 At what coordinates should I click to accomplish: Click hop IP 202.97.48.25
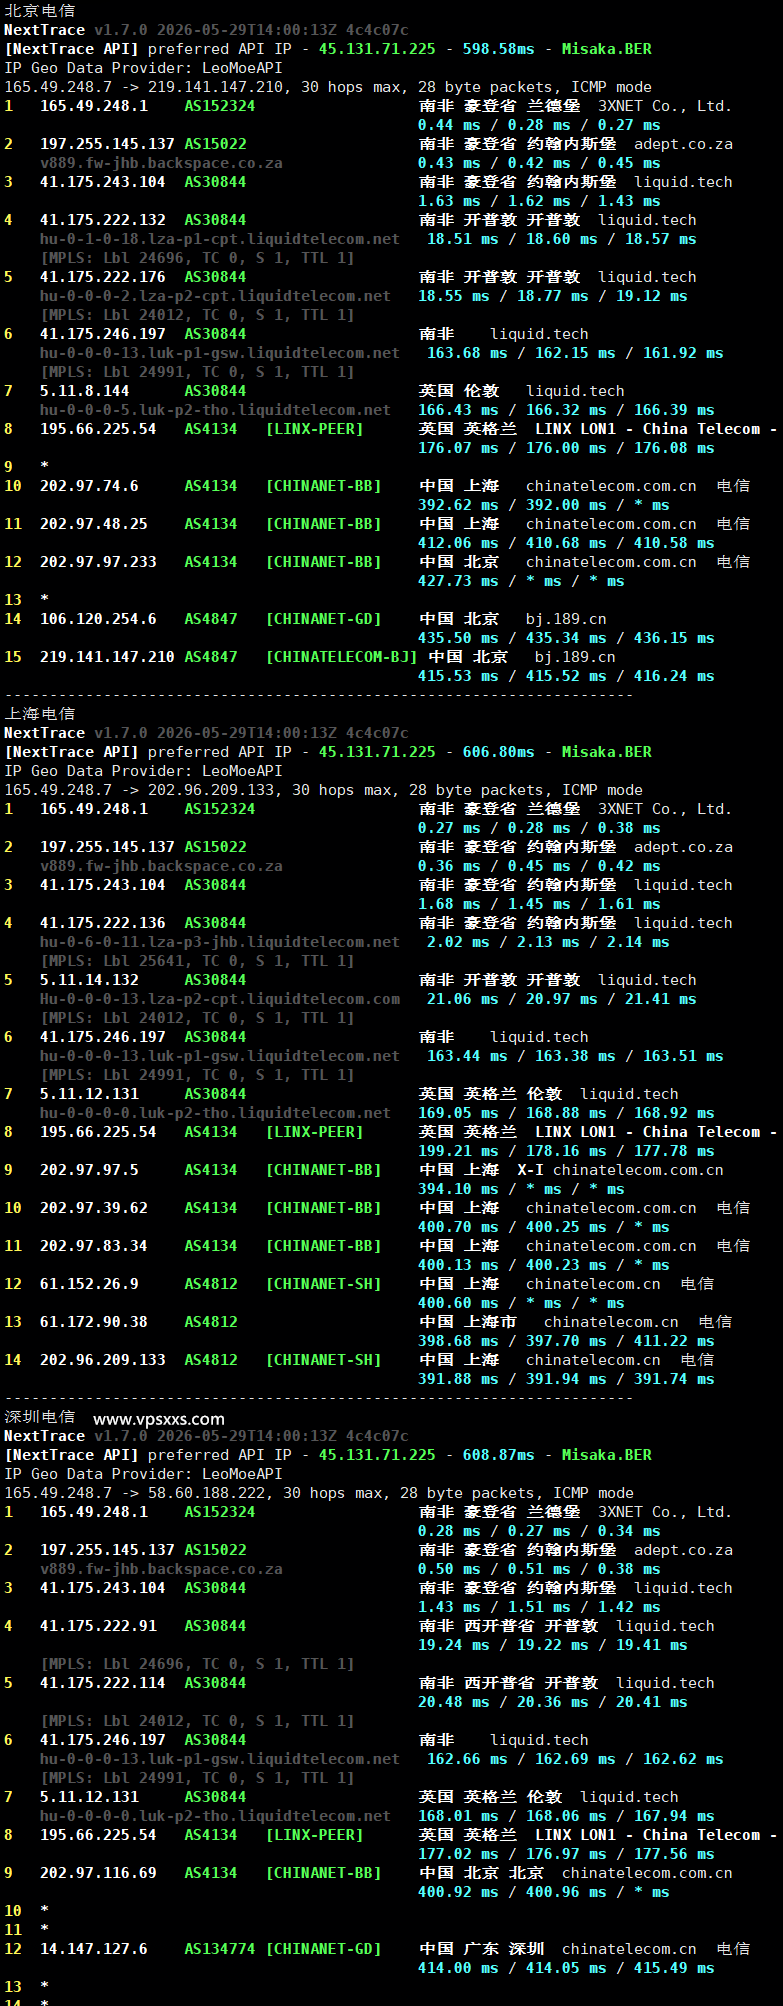coord(94,524)
